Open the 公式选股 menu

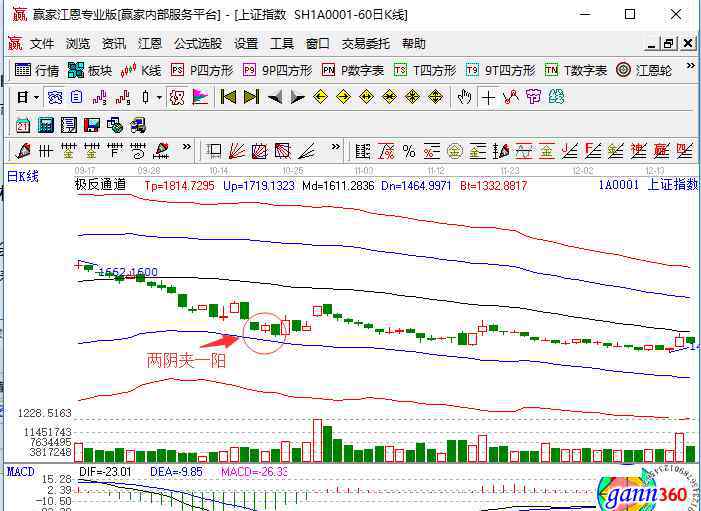[x=198, y=43]
